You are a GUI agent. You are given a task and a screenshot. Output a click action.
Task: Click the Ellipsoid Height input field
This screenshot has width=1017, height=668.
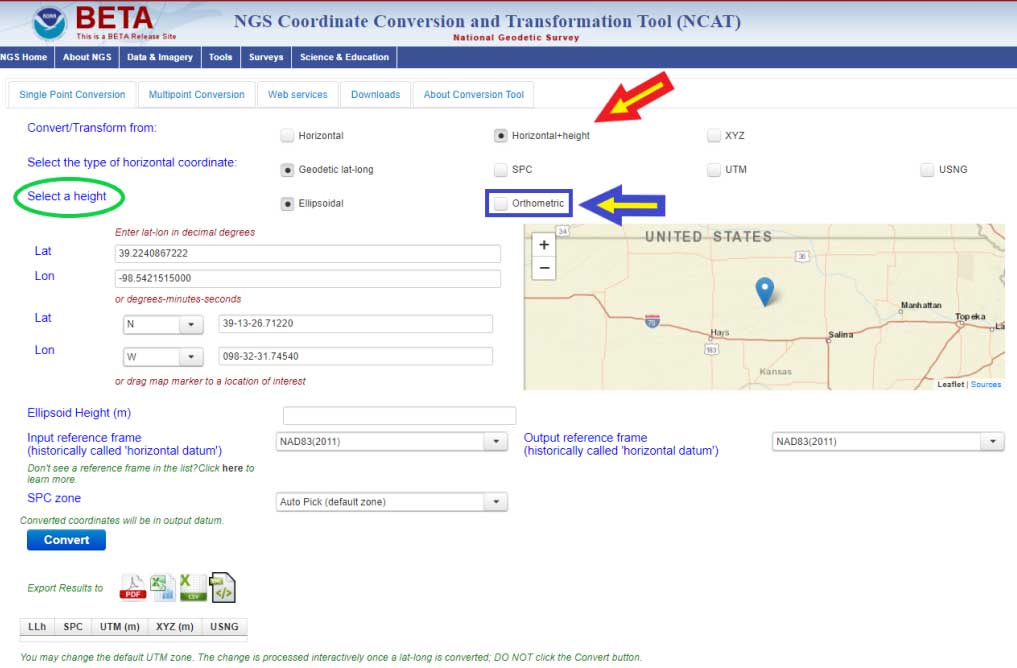pyautogui.click(x=399, y=416)
